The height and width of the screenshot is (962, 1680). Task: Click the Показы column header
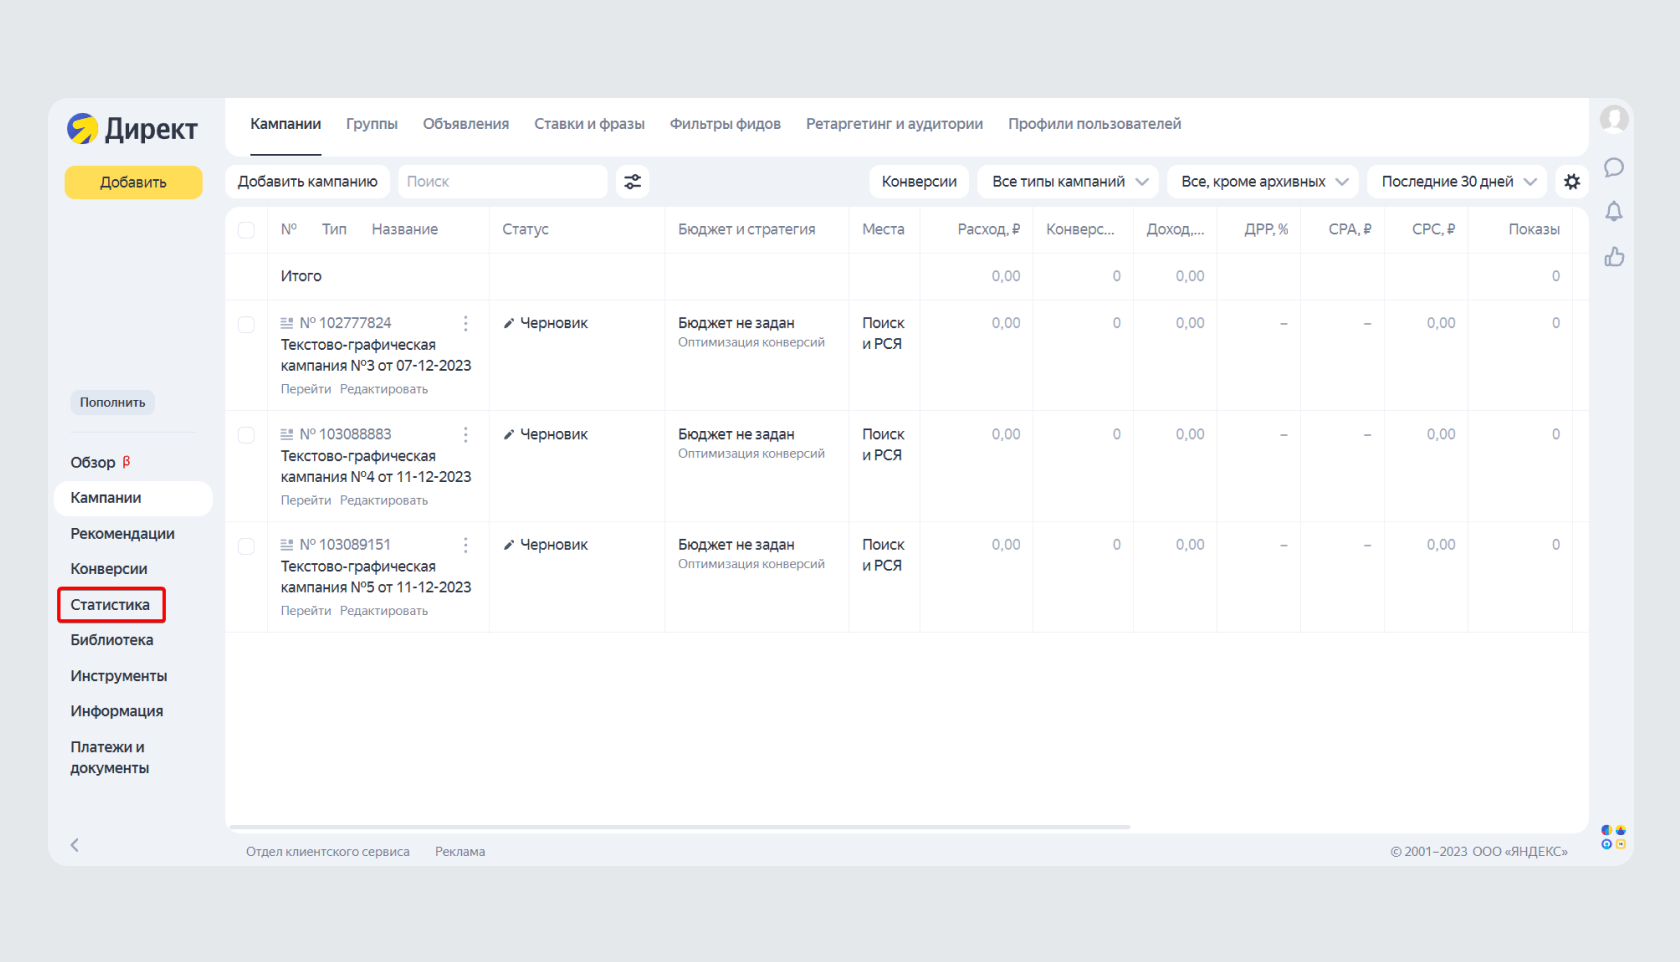click(1534, 229)
